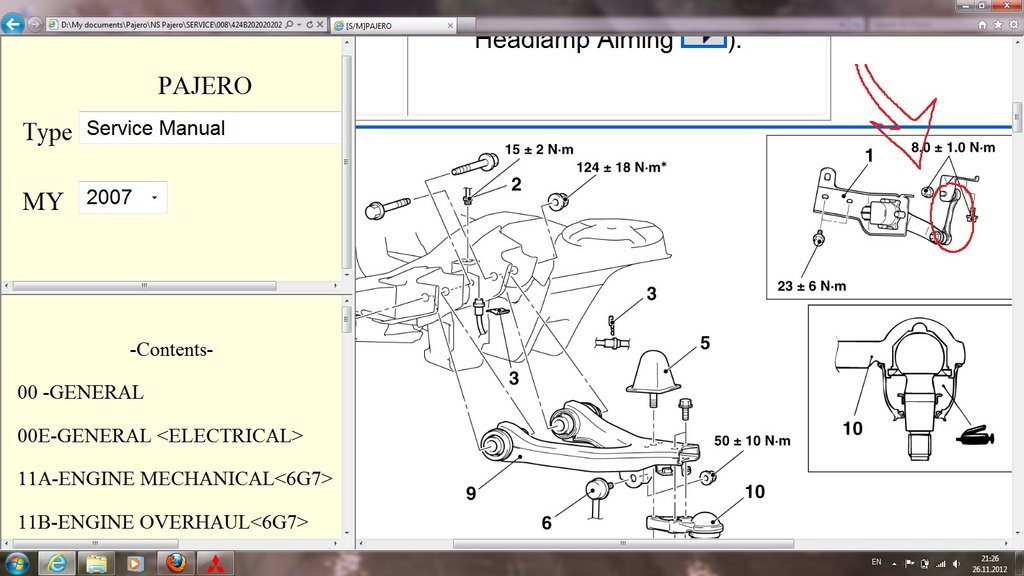Open the MY 2007 model year dropdown
Screen dimensions: 1024x576
[x=123, y=197]
